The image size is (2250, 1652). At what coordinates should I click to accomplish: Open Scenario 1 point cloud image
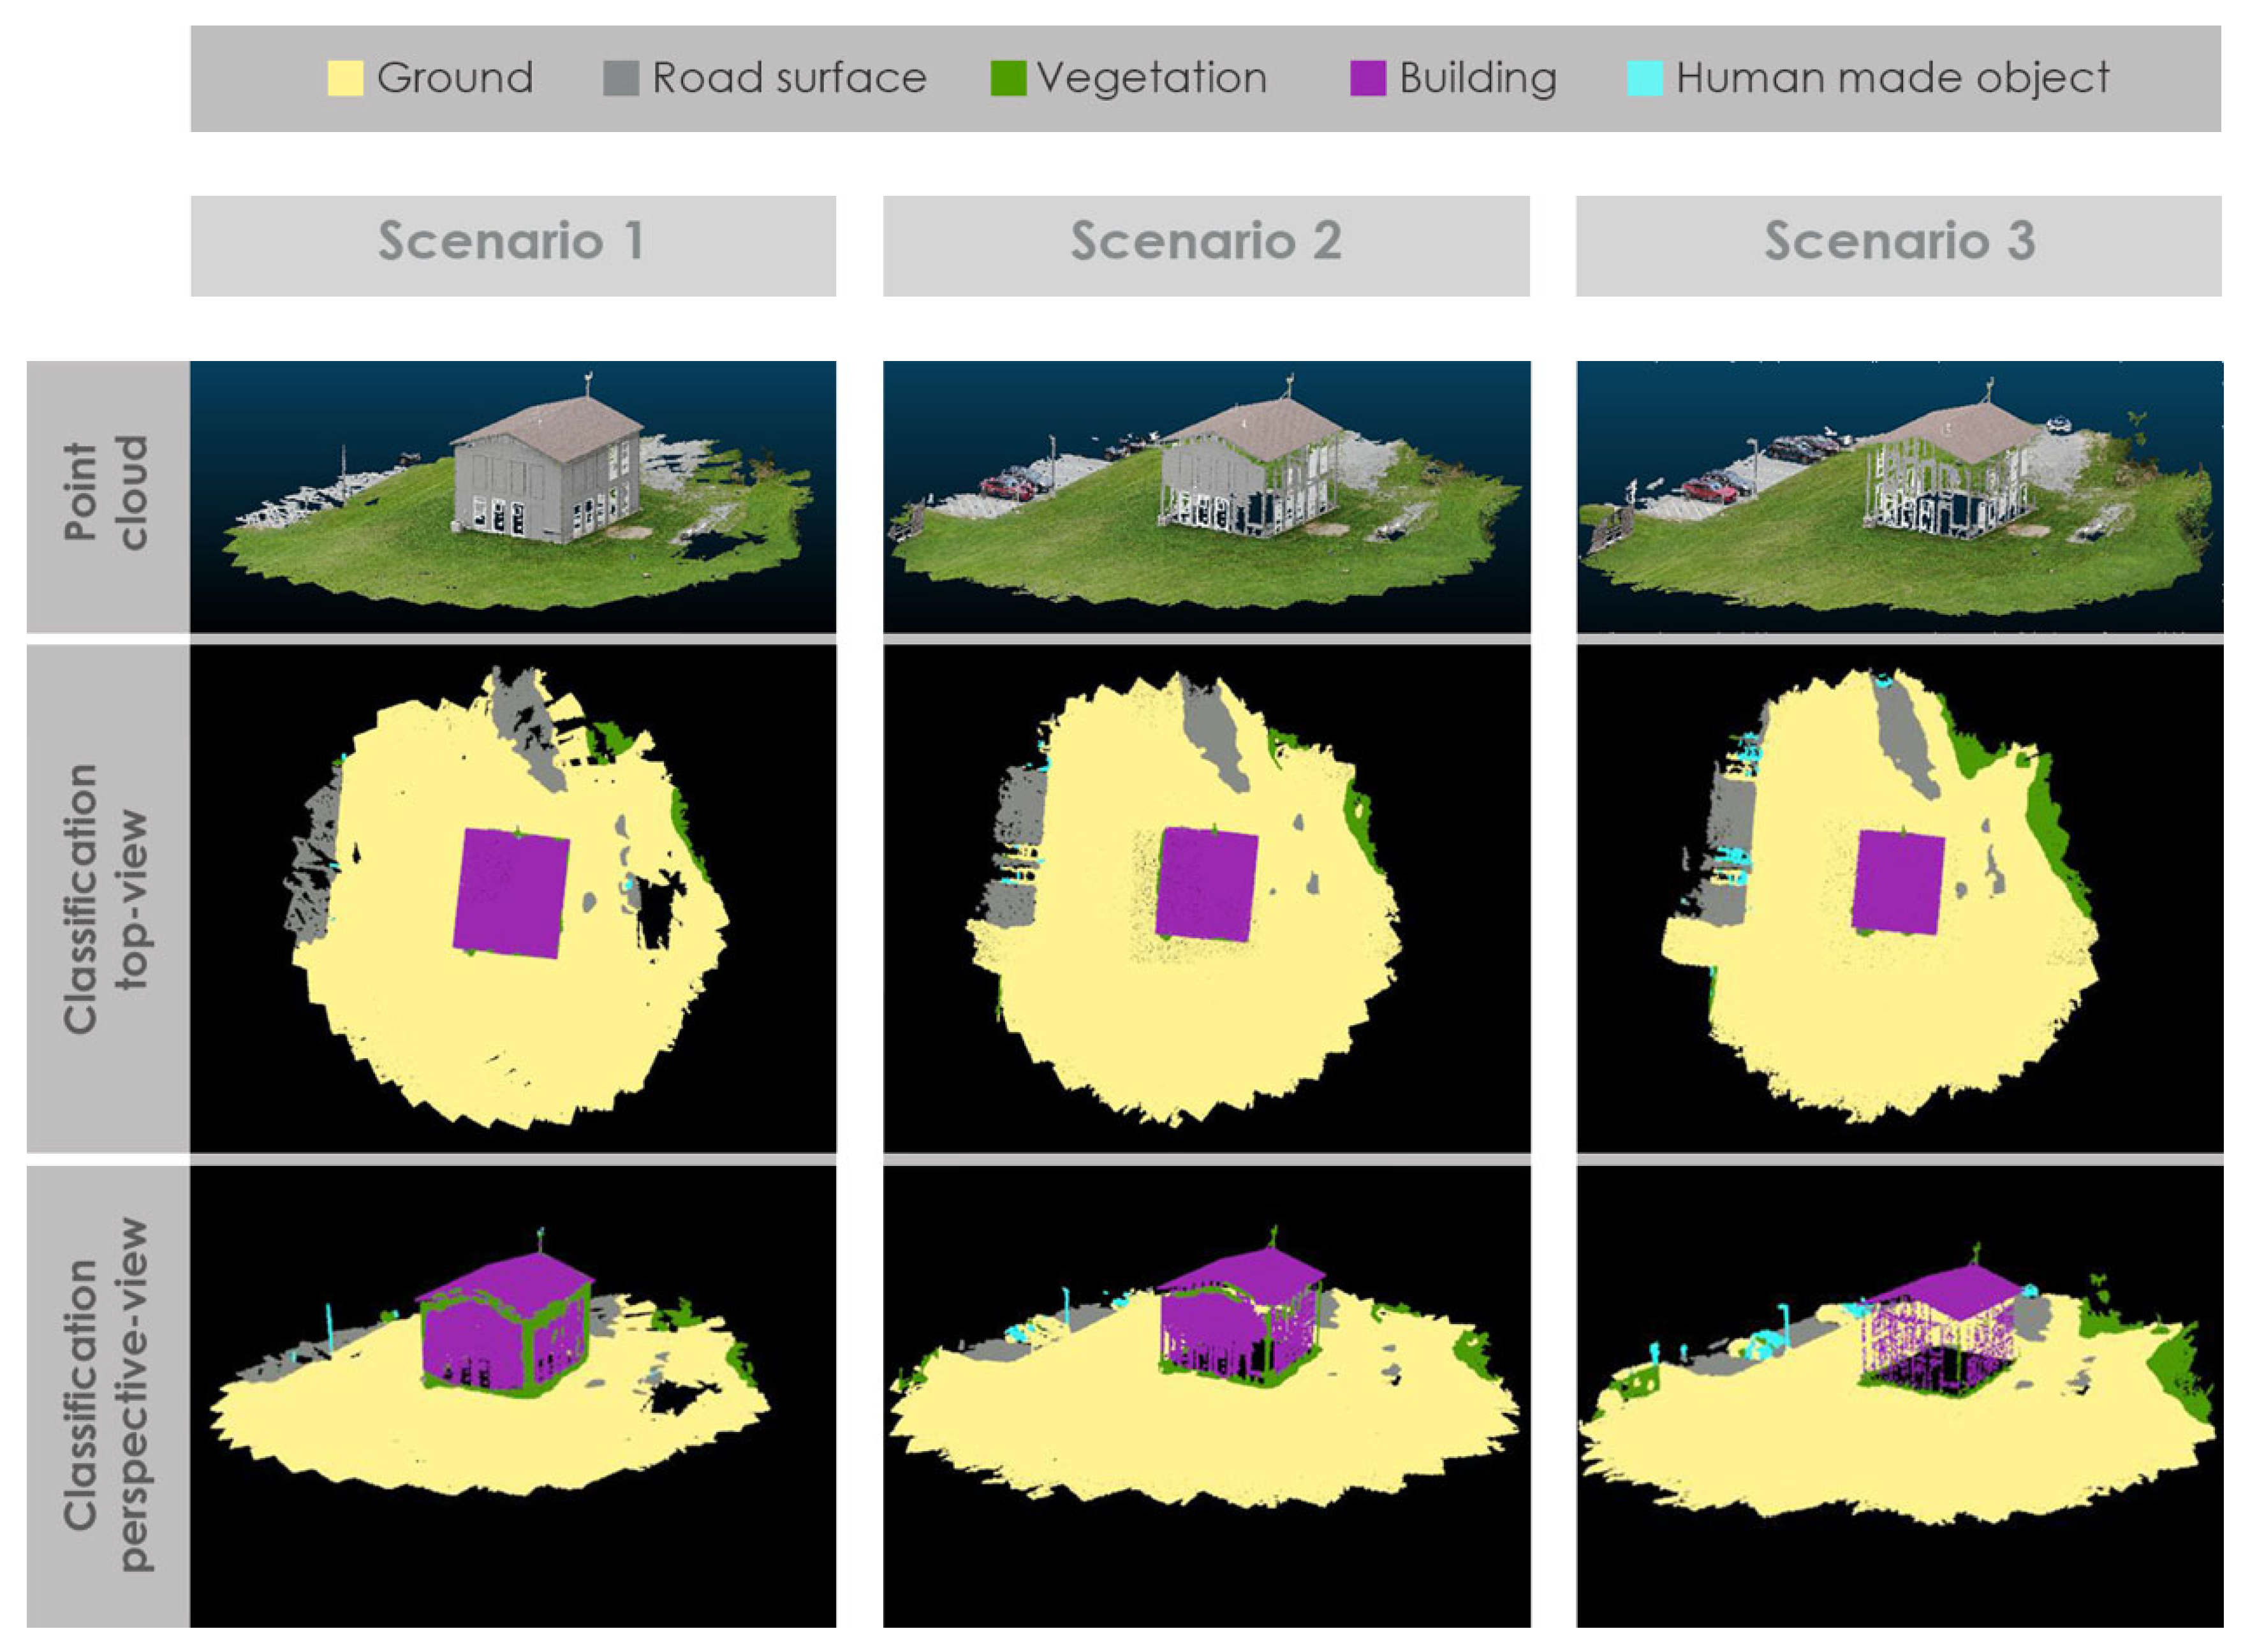coord(513,496)
